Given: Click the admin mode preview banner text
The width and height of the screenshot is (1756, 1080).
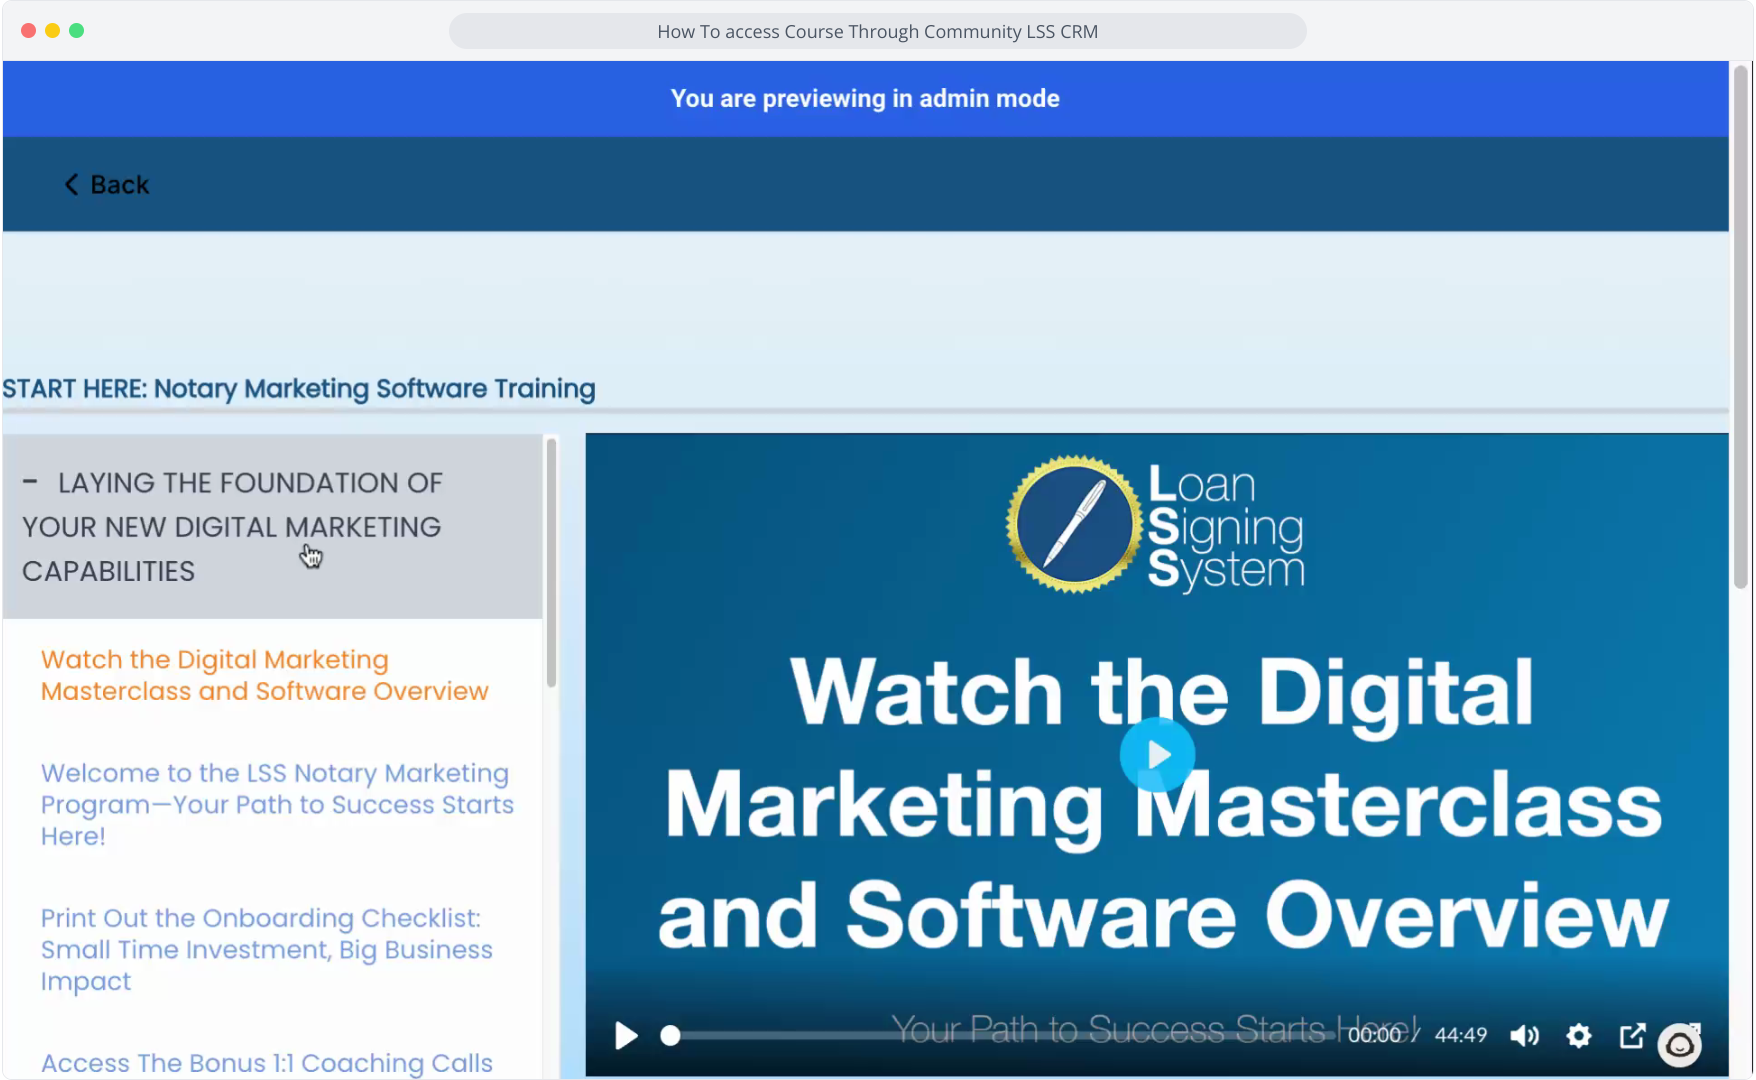Looking at the screenshot, I should click(x=865, y=99).
